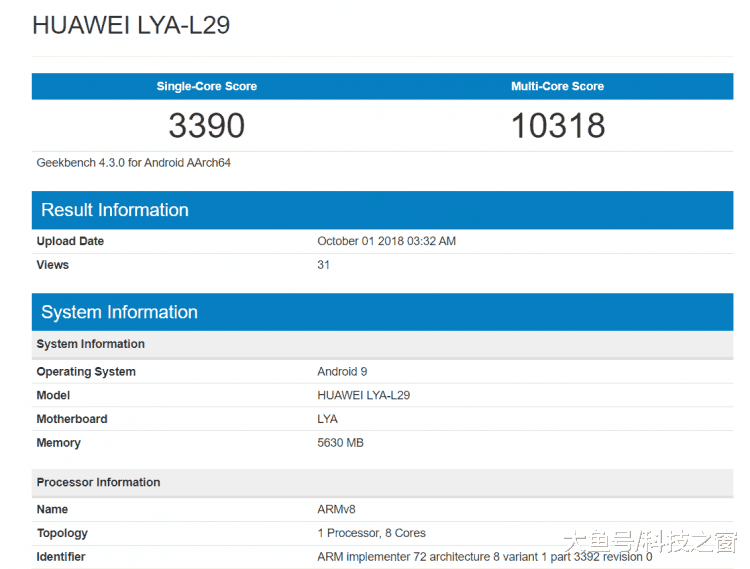Viewport: 750px width, 569px height.
Task: Click the blue System Information section header
Action: click(x=382, y=312)
